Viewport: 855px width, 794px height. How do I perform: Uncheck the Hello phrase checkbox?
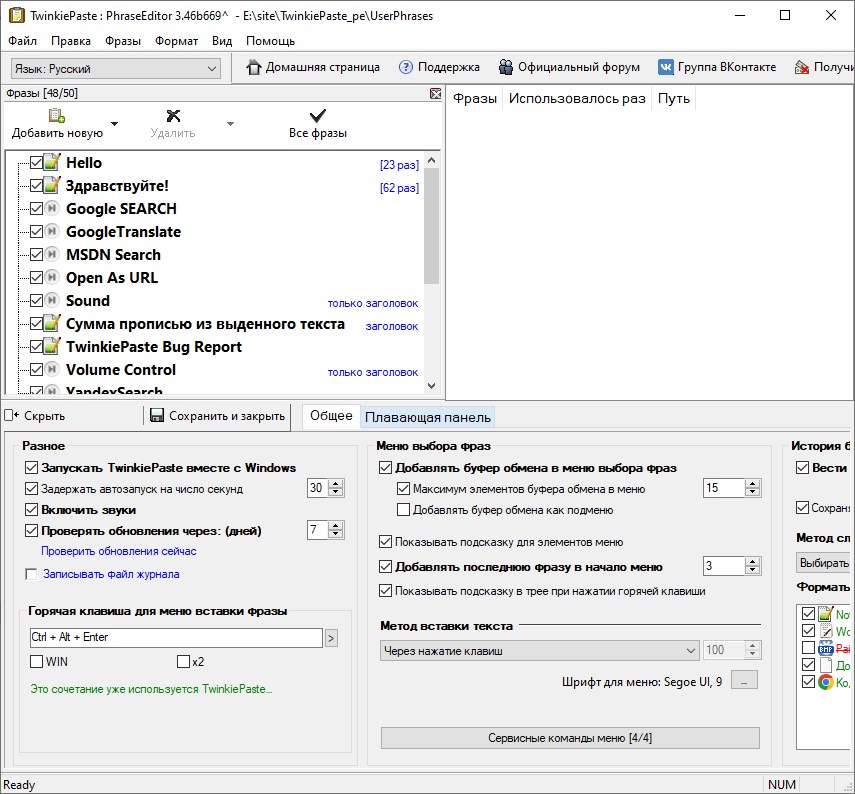click(x=37, y=163)
